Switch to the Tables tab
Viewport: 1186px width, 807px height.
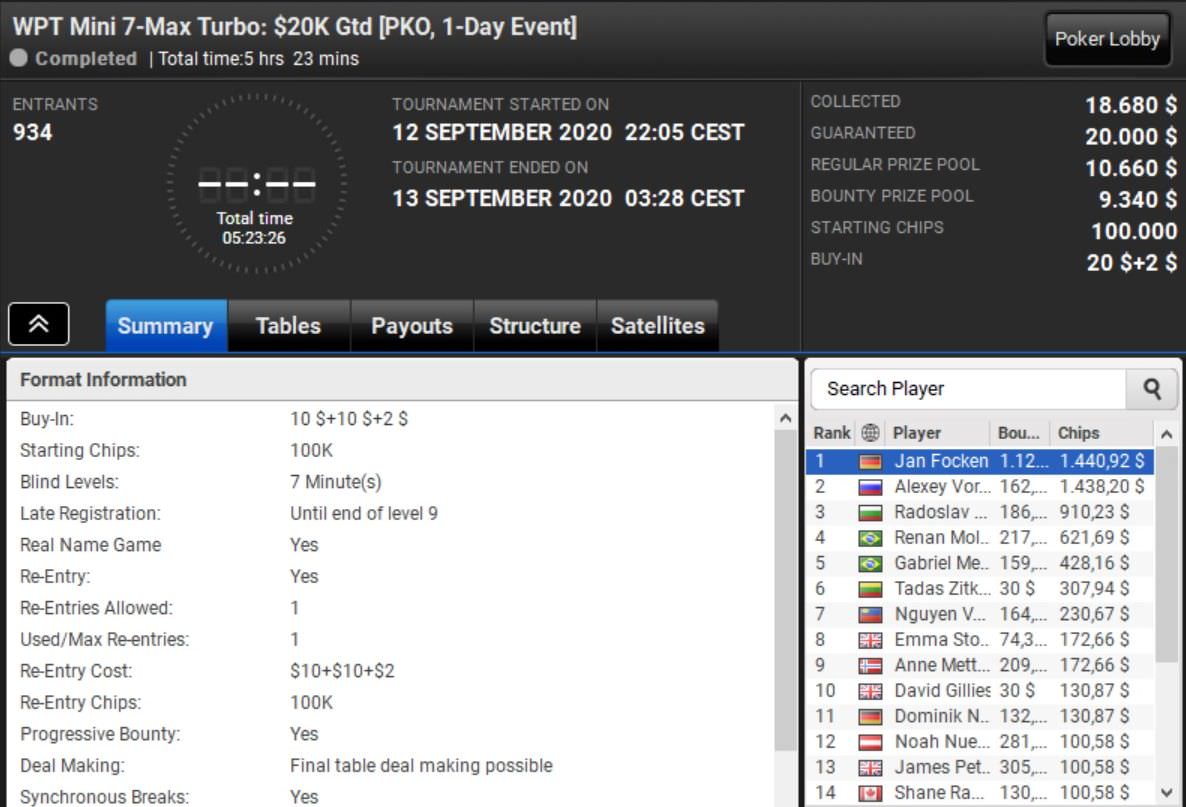coord(289,326)
